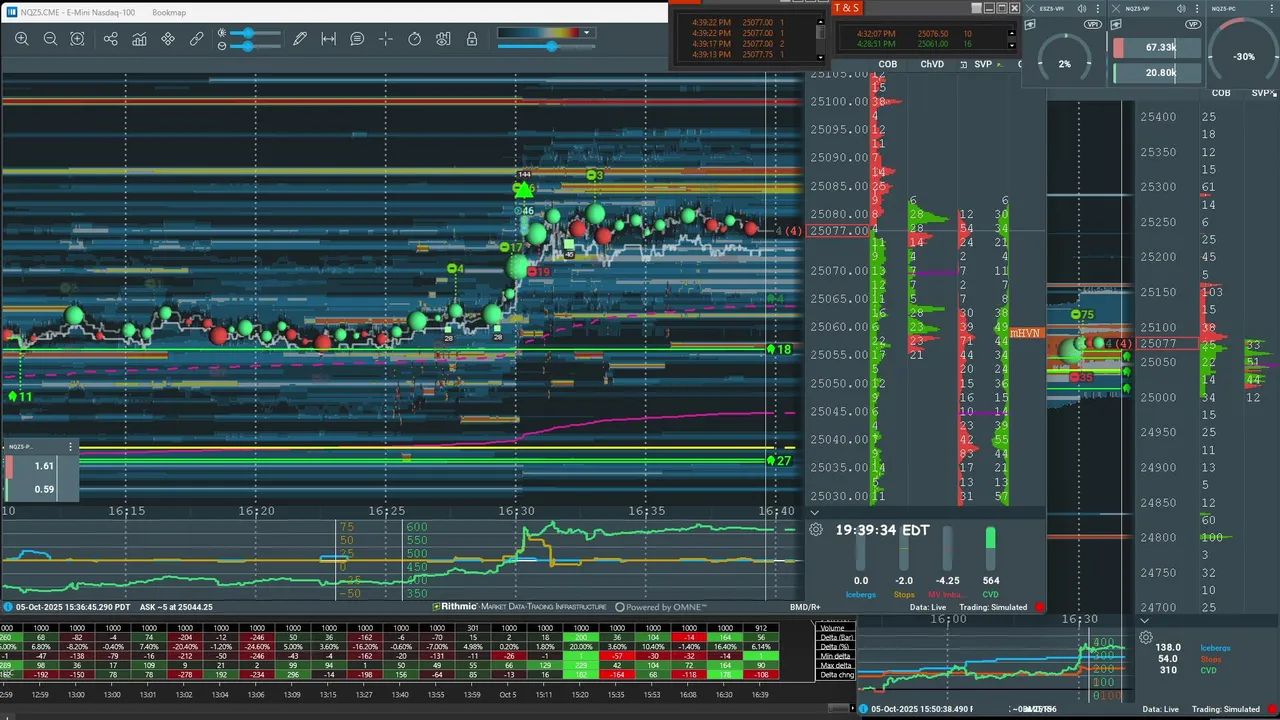Mute sound on ESZ5-VPI widget
The height and width of the screenshot is (720, 1280).
(x=1082, y=9)
